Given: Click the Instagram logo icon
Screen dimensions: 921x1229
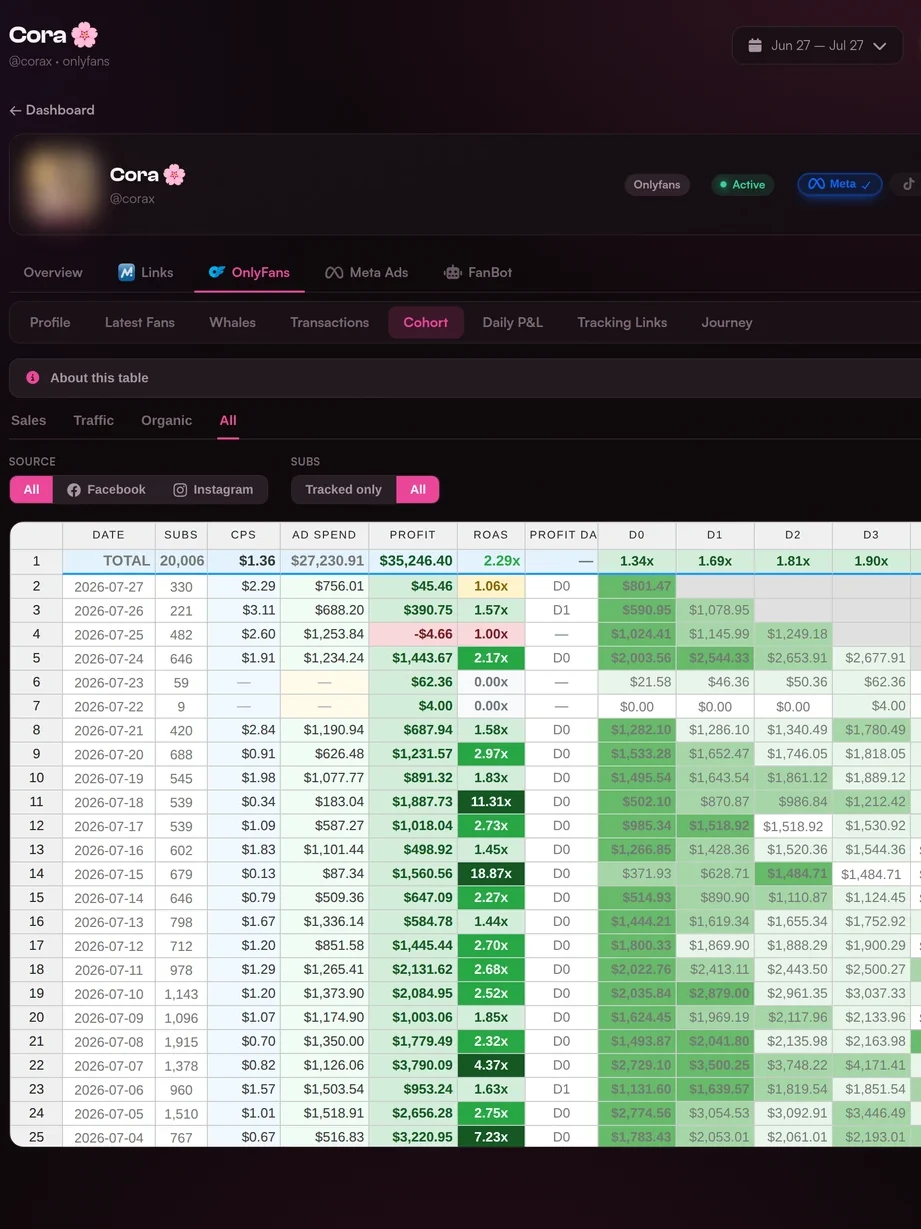Looking at the screenshot, I should click(x=180, y=490).
